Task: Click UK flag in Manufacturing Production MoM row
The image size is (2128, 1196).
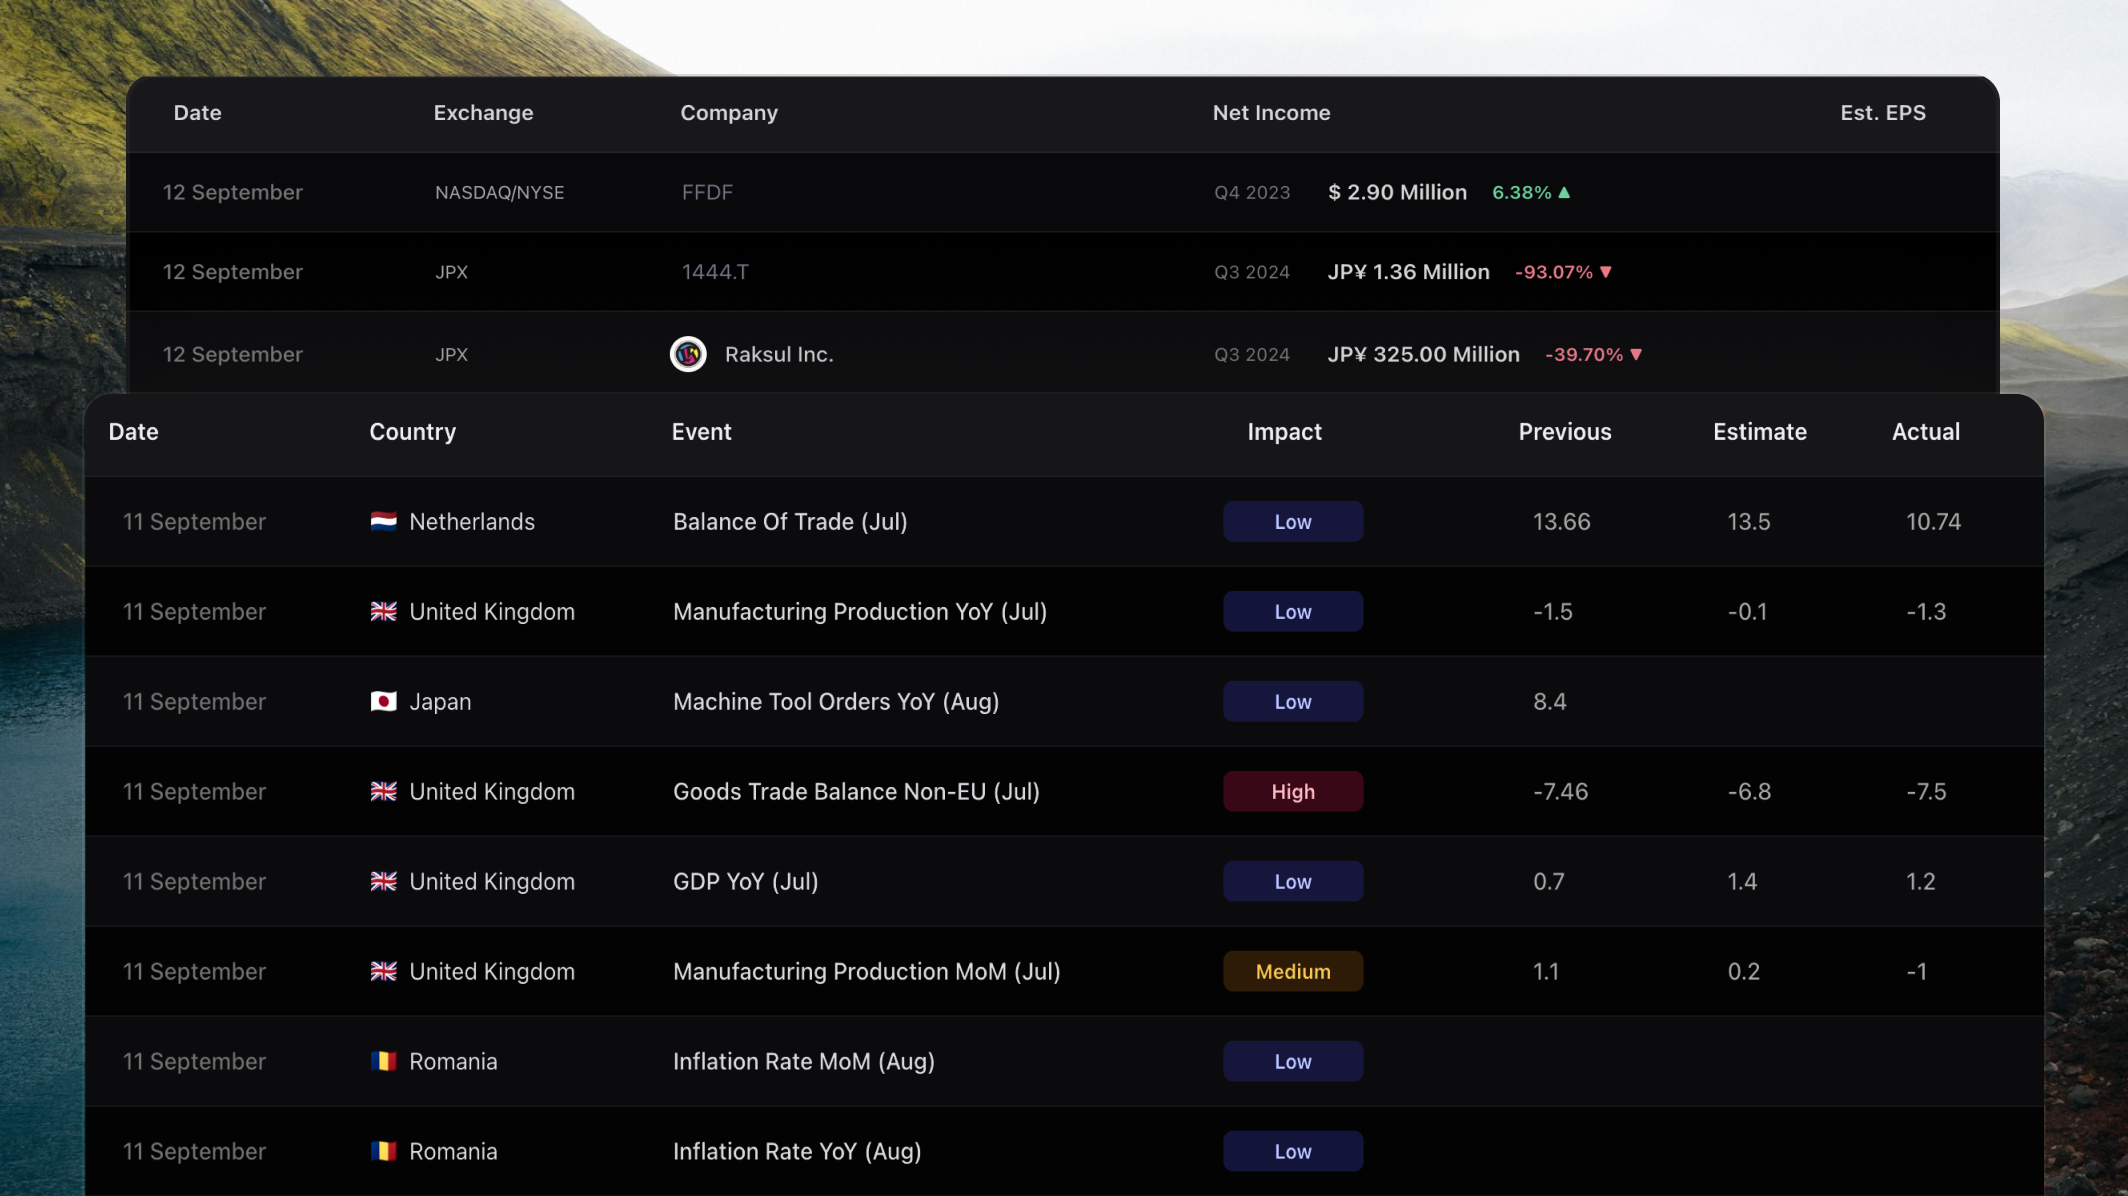Action: 383,971
